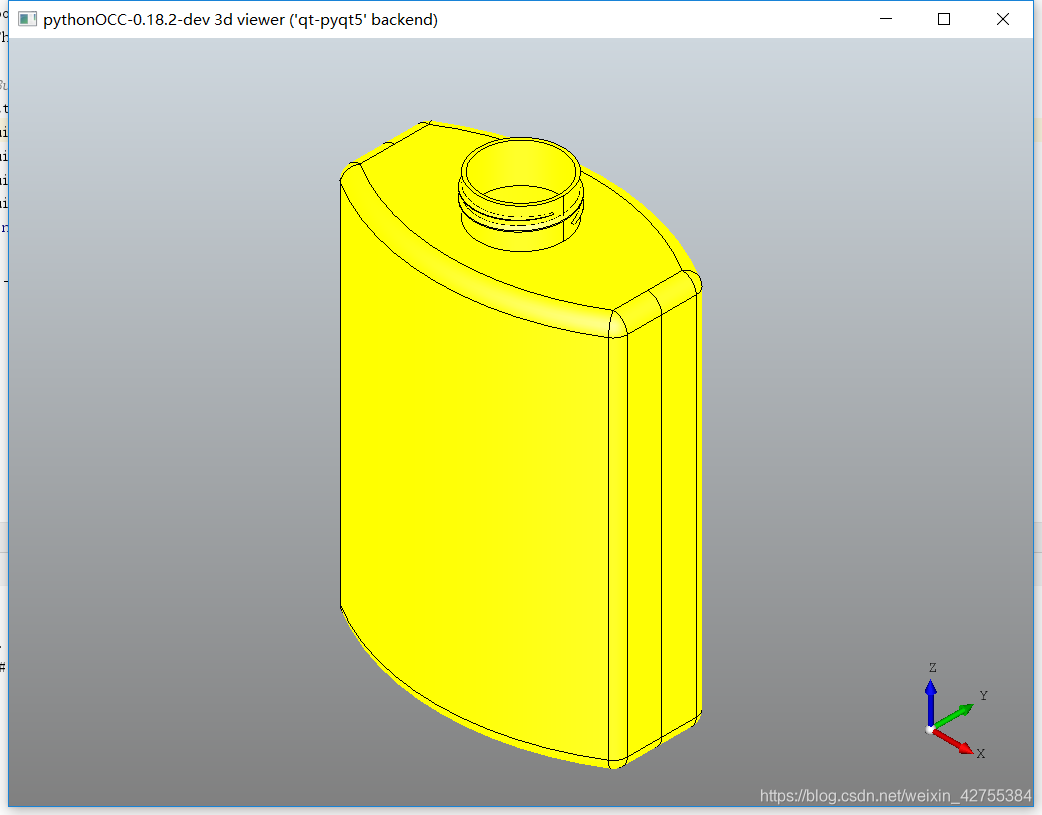Image resolution: width=1042 pixels, height=815 pixels.
Task: Click the green Y-axis arrow
Action: click(955, 716)
